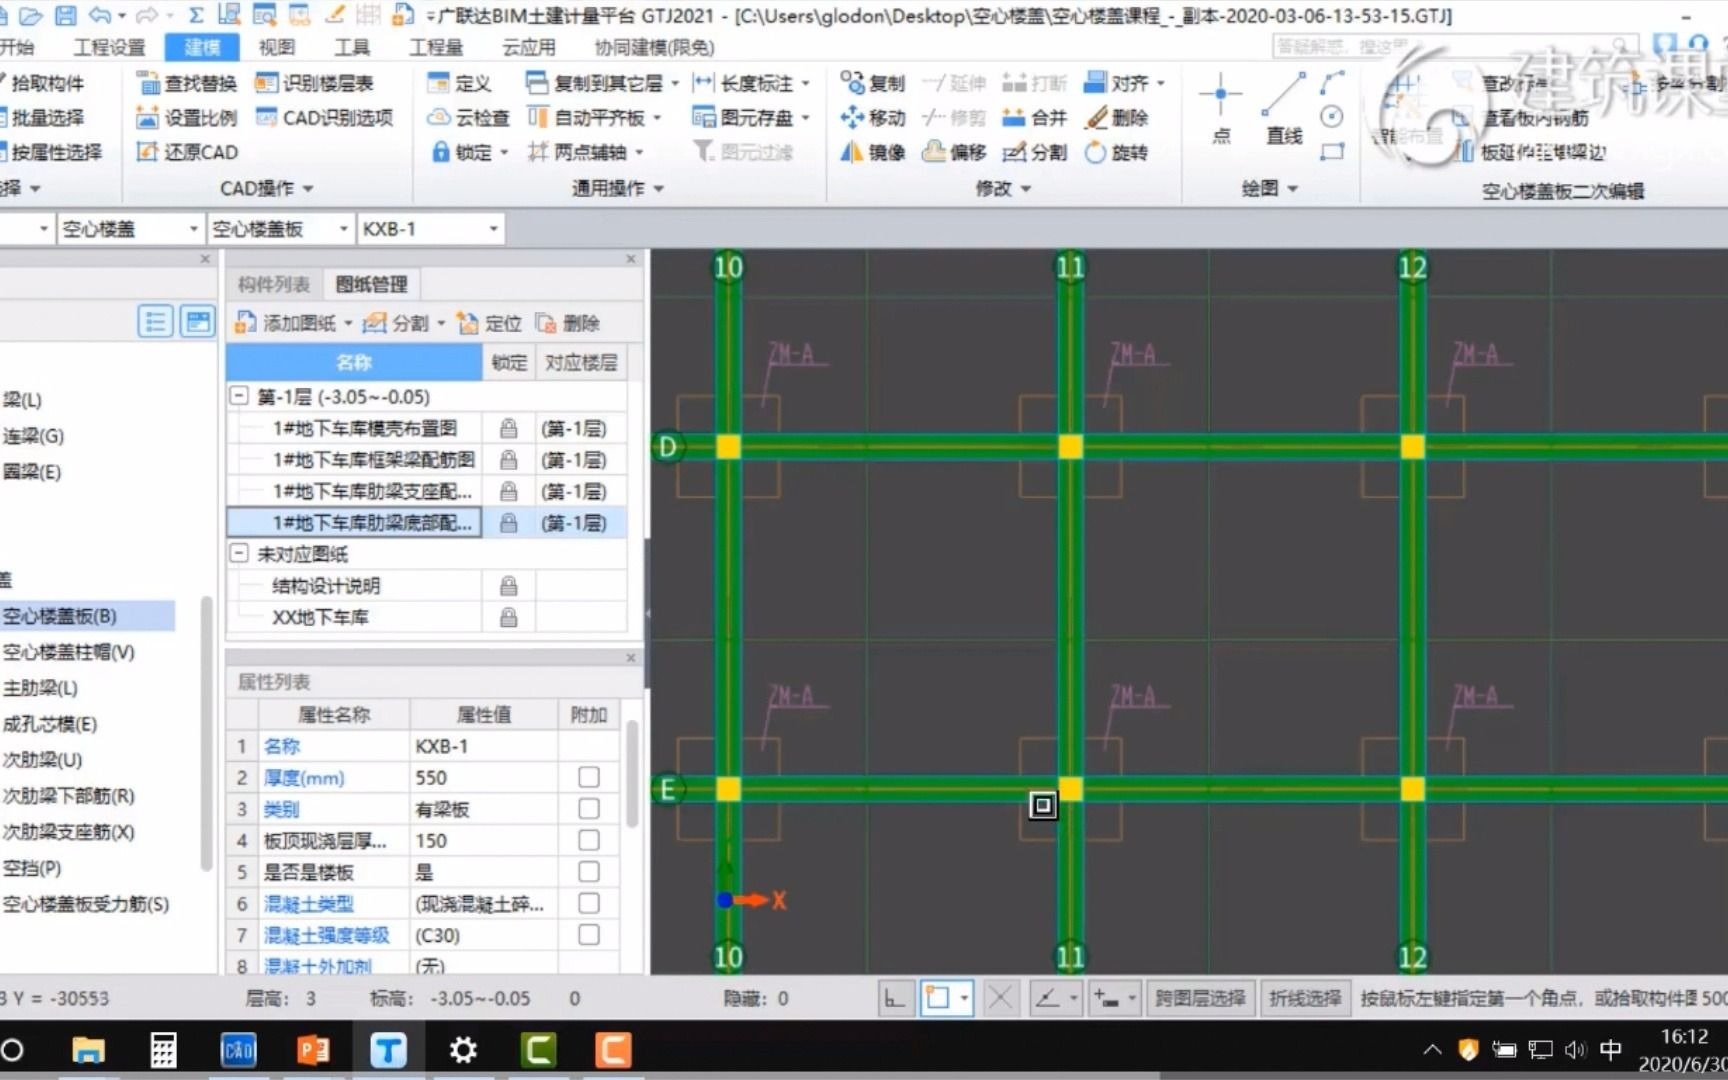Open the 识别楼层表 tool

tap(314, 83)
